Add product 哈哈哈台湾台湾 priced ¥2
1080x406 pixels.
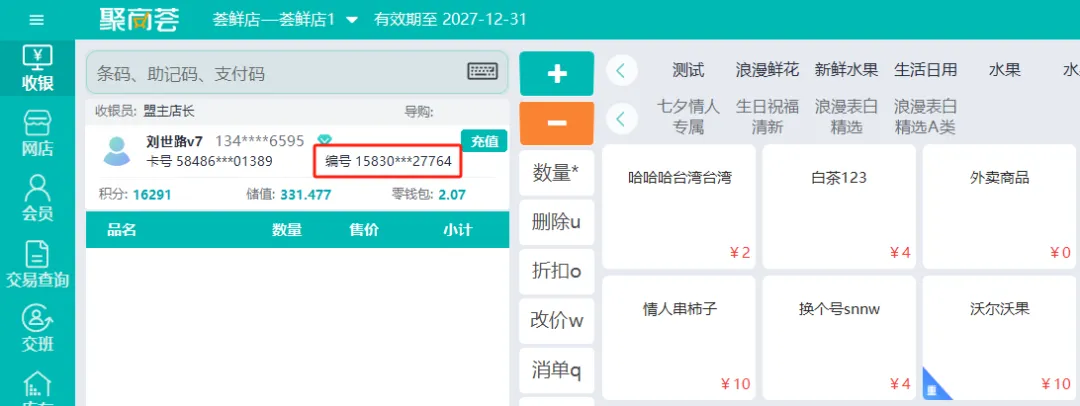[x=679, y=207]
